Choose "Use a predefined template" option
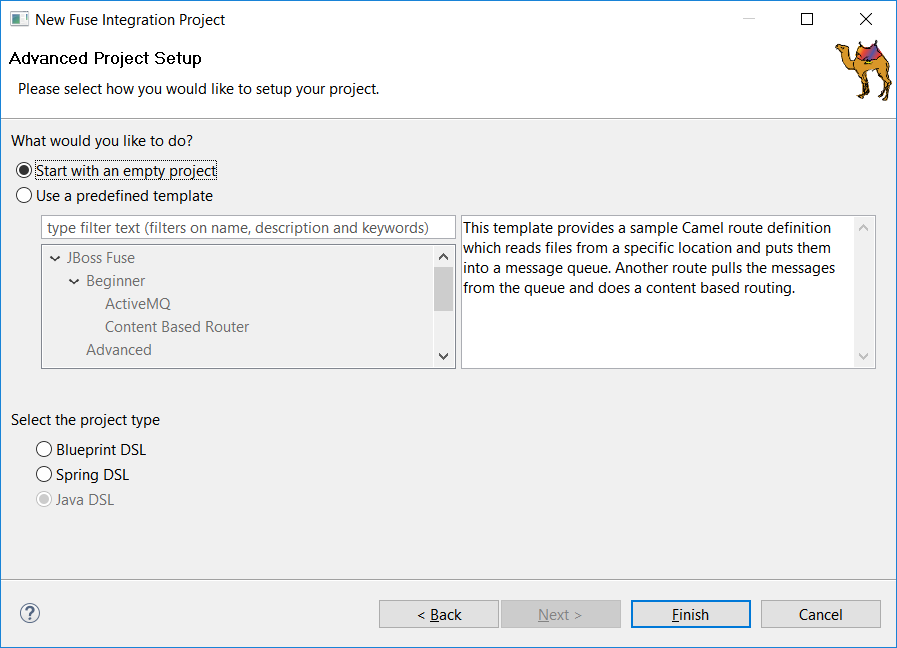This screenshot has height=648, width=897. 24,196
